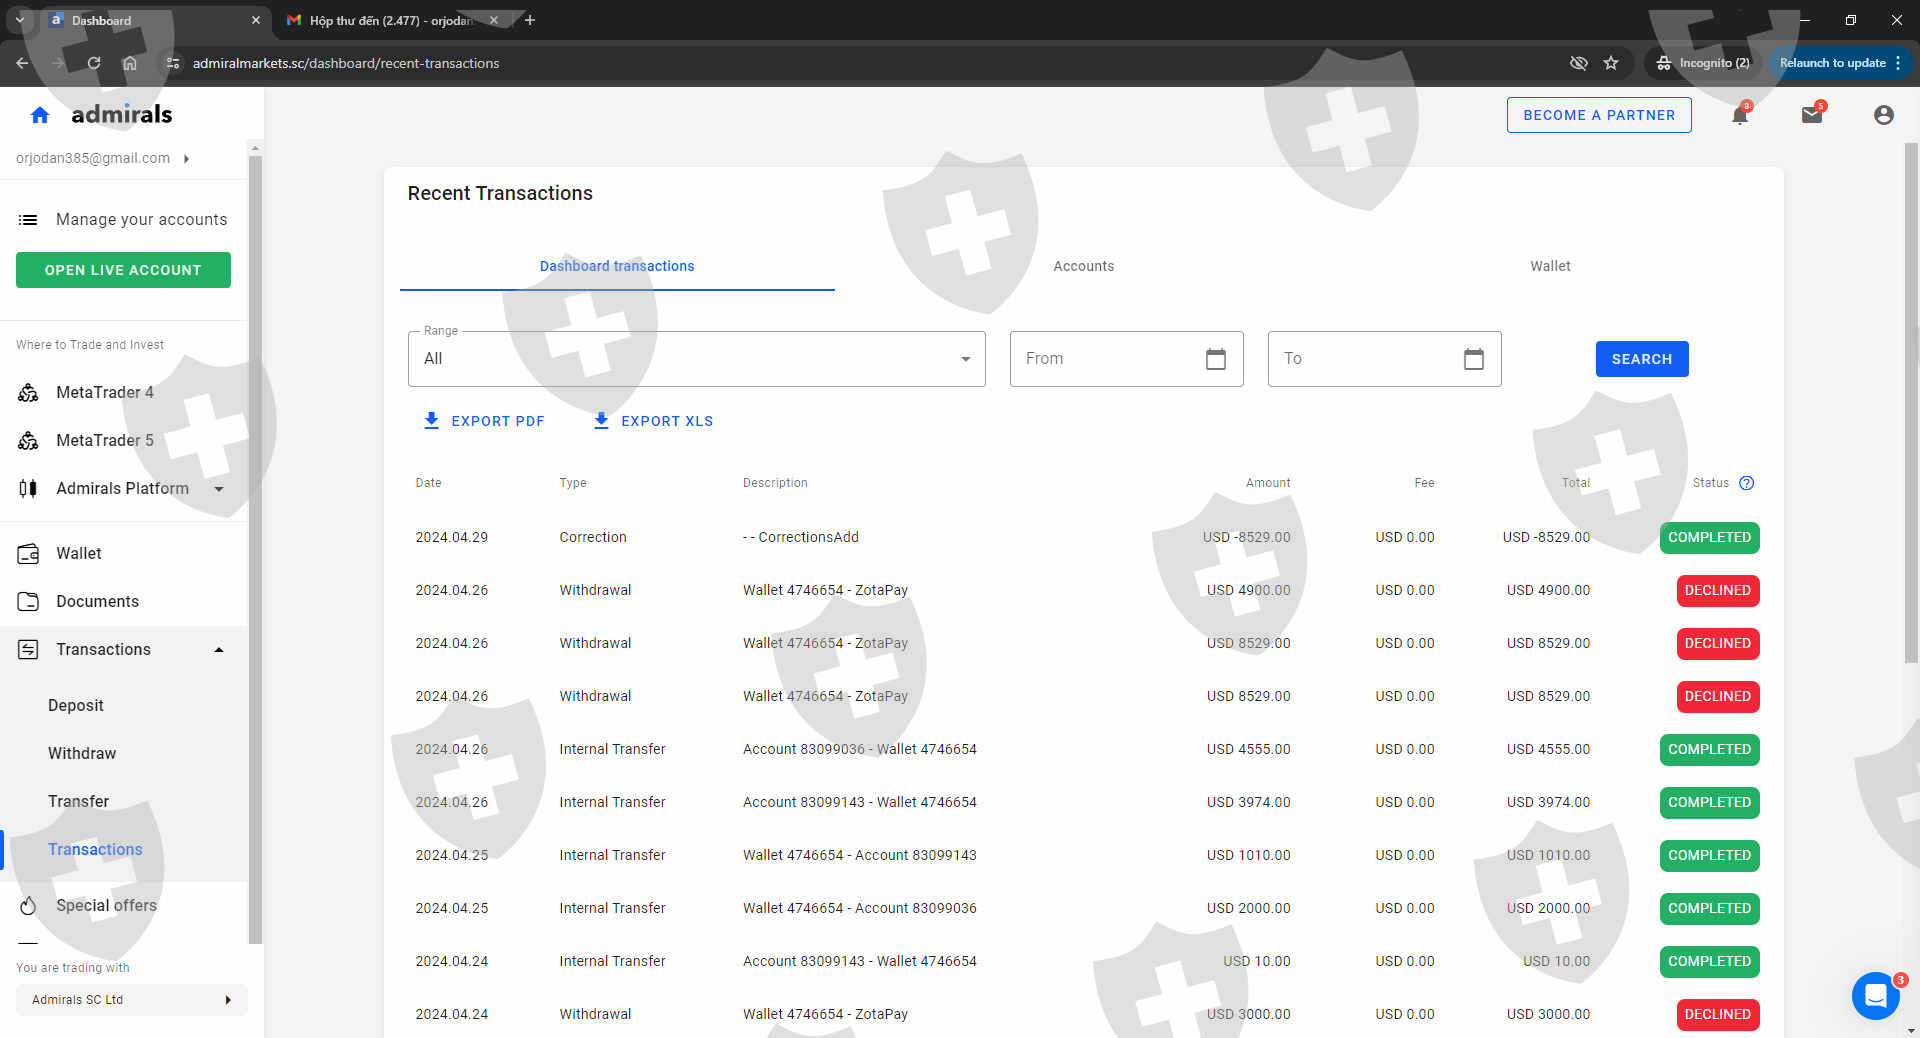Expand the Admirals Platform submenu
1920x1038 pixels.
pos(219,489)
